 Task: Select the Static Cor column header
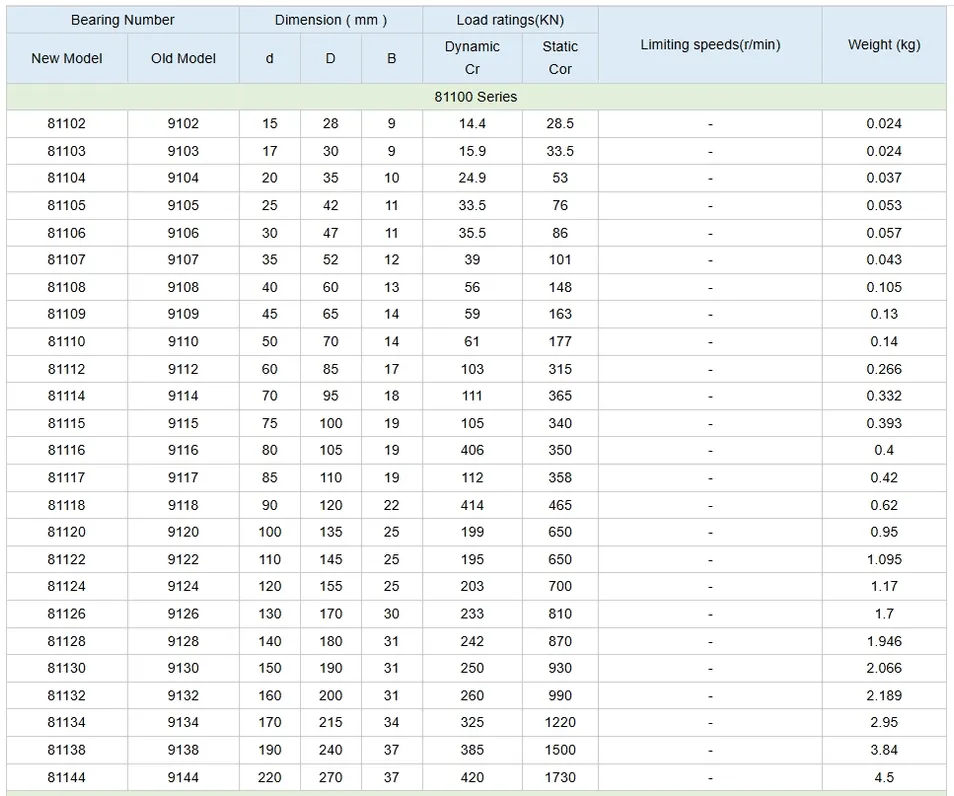click(560, 58)
